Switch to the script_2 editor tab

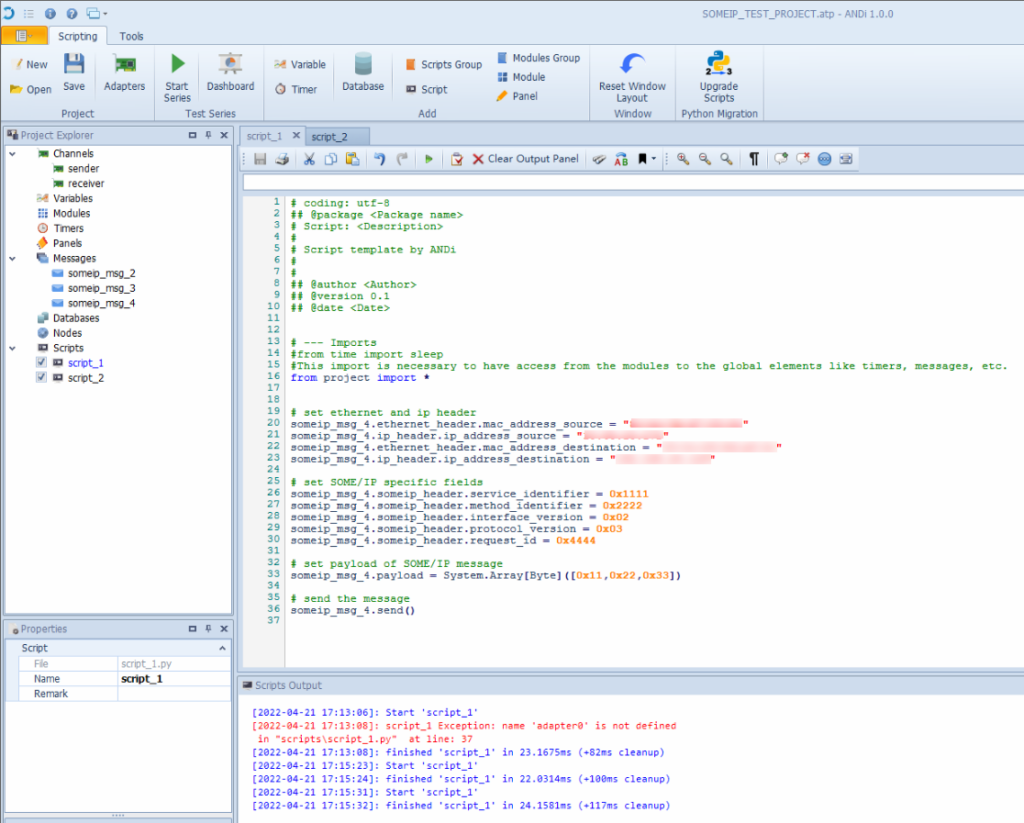[x=329, y=136]
